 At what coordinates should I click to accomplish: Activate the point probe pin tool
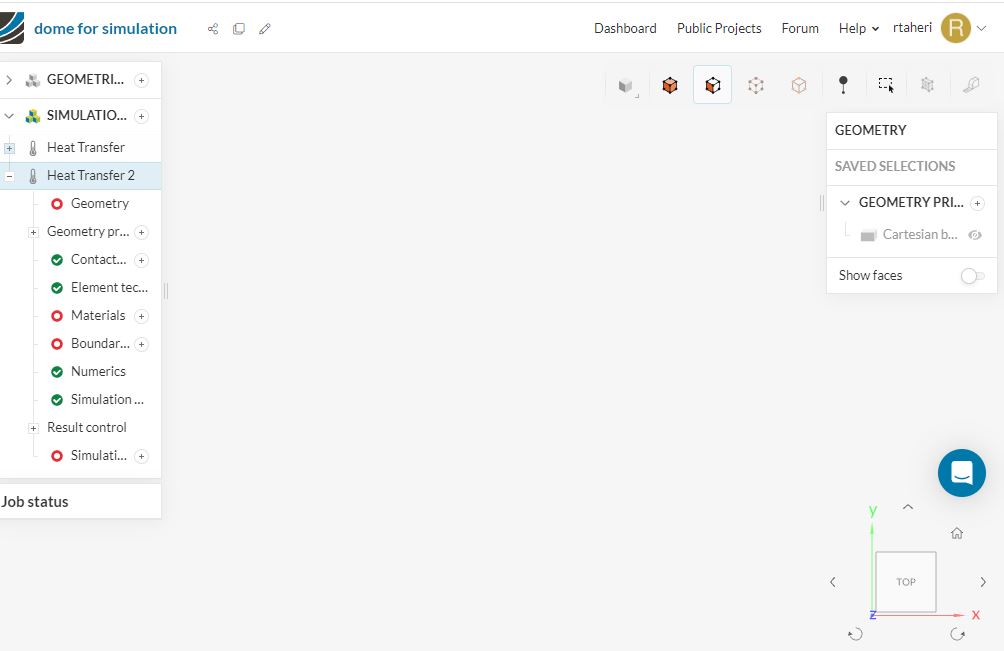[843, 84]
